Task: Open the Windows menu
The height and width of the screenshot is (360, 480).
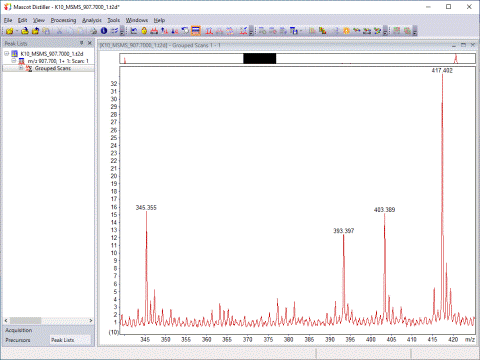Action: 137,20
